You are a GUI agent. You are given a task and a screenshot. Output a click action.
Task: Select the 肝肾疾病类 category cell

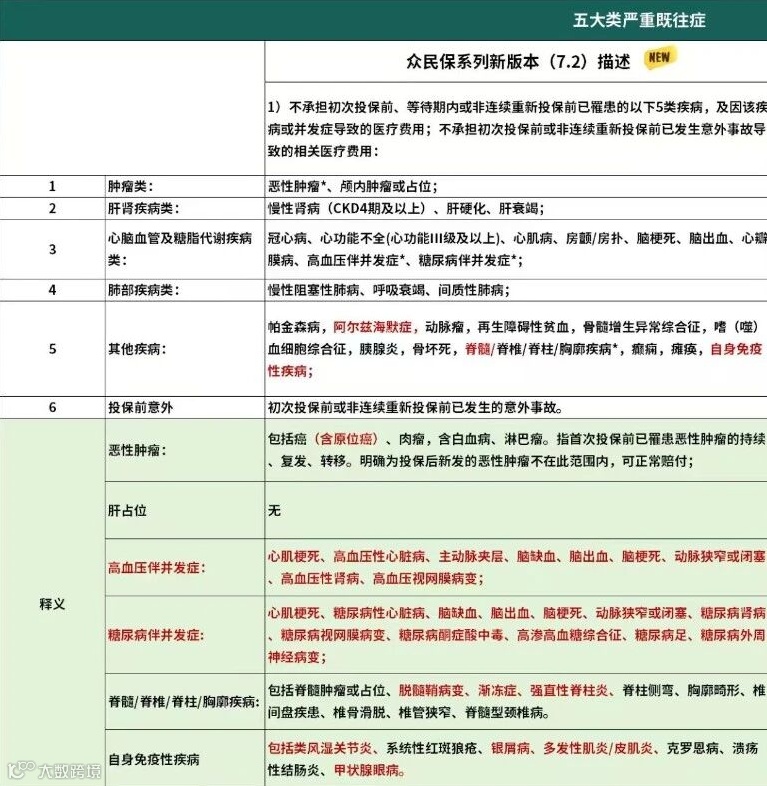[185, 209]
